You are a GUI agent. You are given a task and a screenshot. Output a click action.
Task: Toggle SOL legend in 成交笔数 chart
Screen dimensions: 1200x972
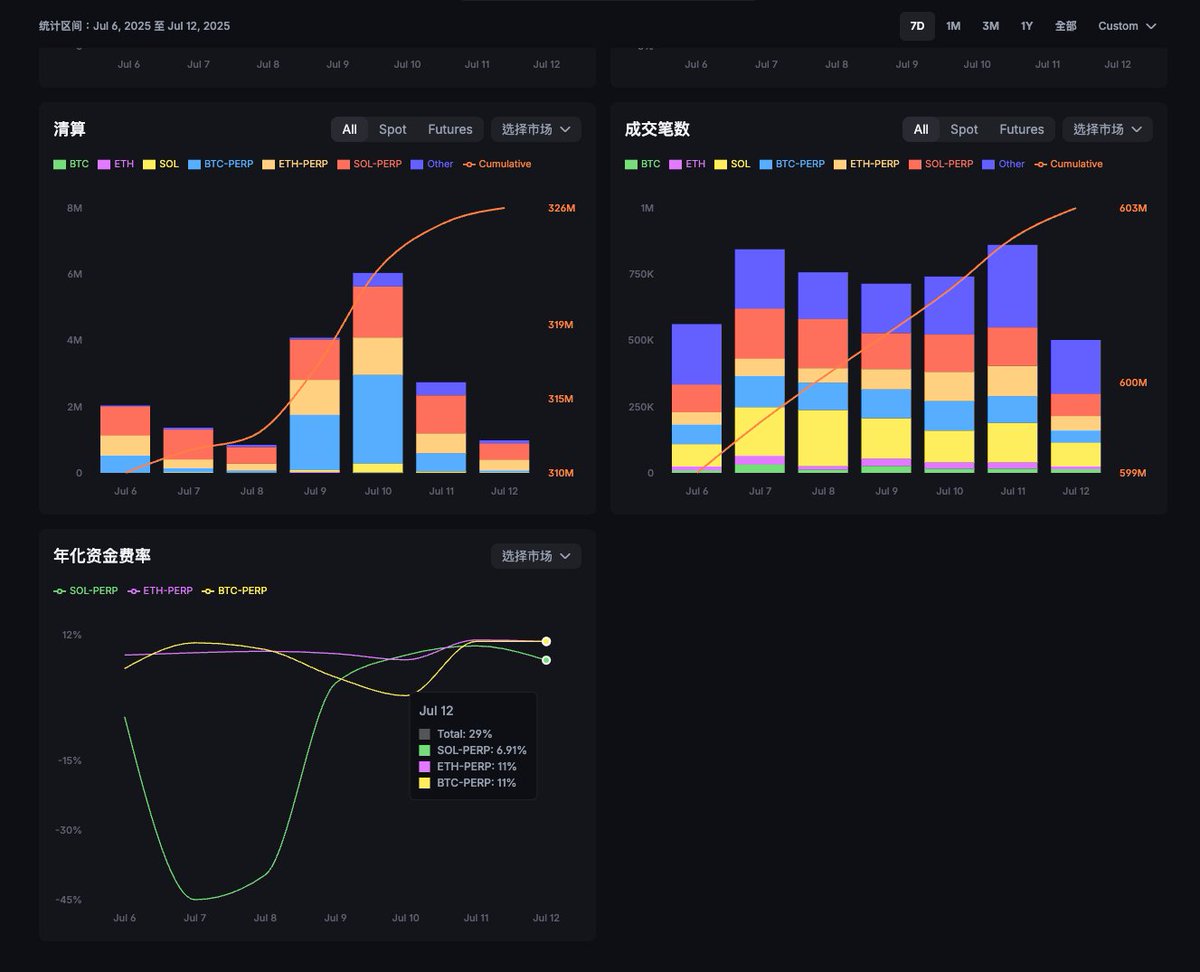tap(732, 164)
